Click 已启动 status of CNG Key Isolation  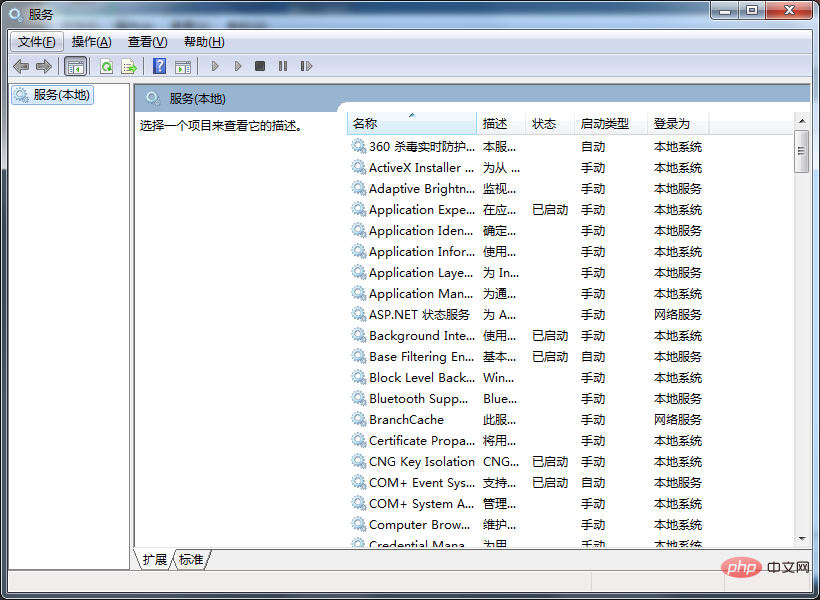pos(550,461)
